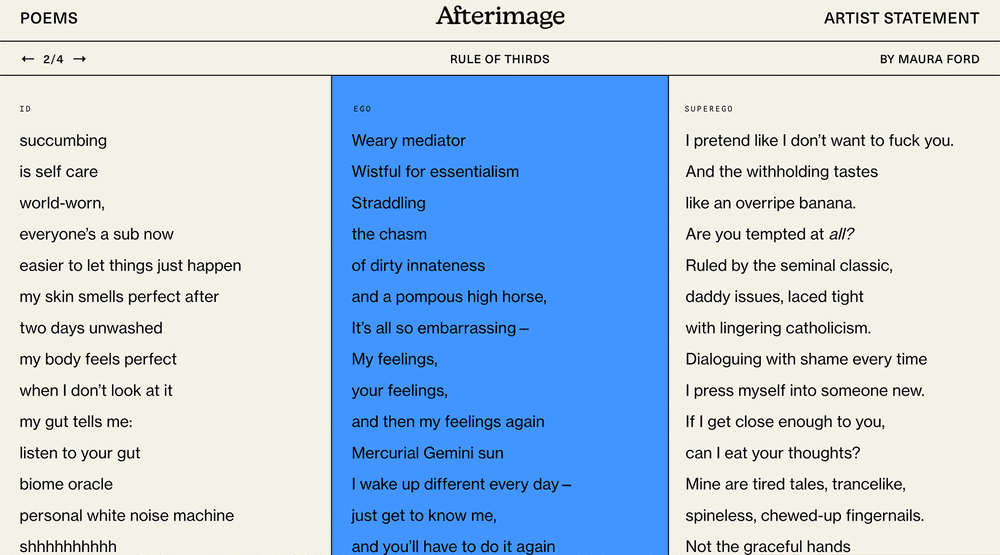
Task: Click the line "everyone's a sub now"
Action: 96,234
